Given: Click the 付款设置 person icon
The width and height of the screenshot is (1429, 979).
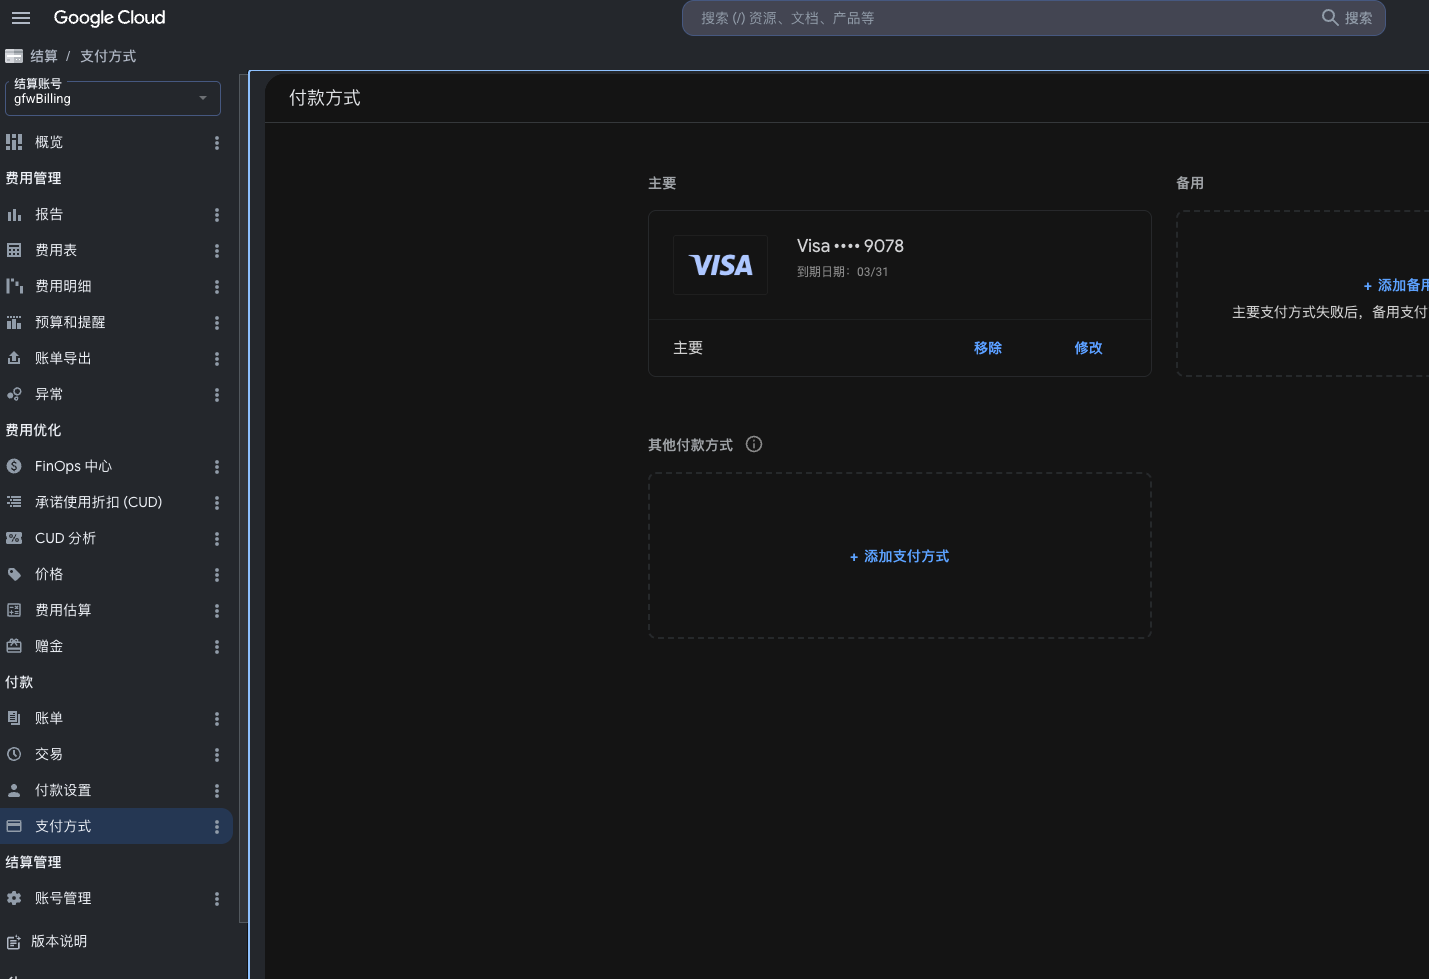Looking at the screenshot, I should coord(14,790).
